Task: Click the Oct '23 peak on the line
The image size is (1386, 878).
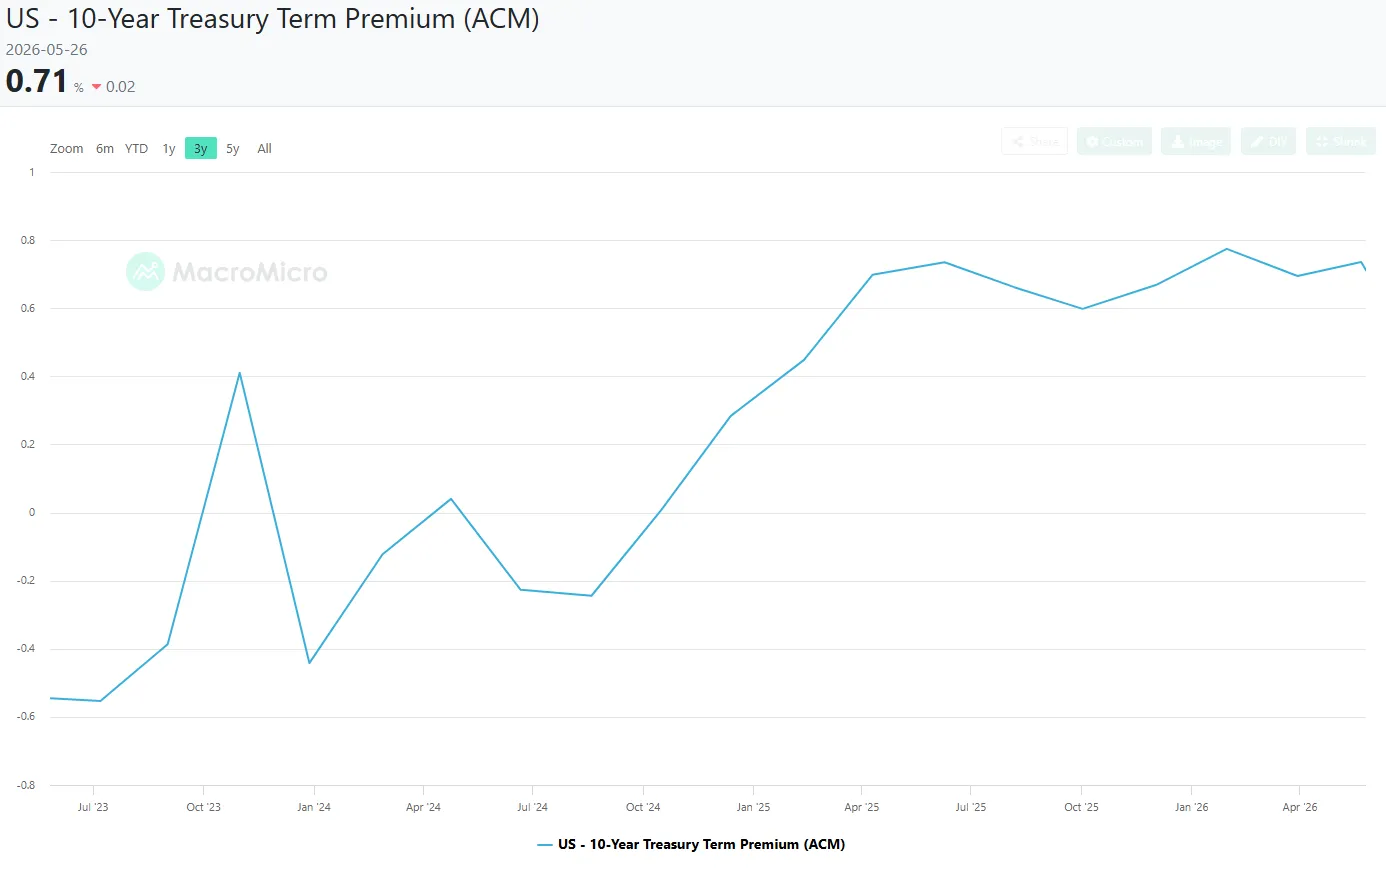Action: click(240, 373)
